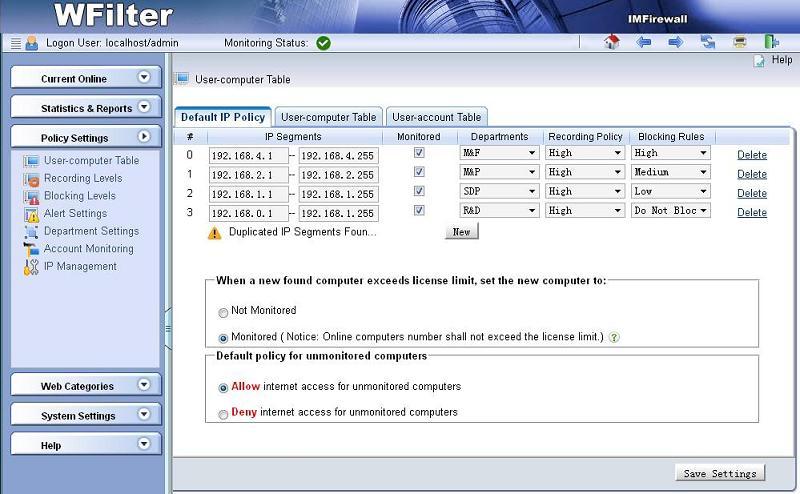Click the question mark hint icon after license notice
The image size is (800, 494).
pyautogui.click(x=614, y=337)
